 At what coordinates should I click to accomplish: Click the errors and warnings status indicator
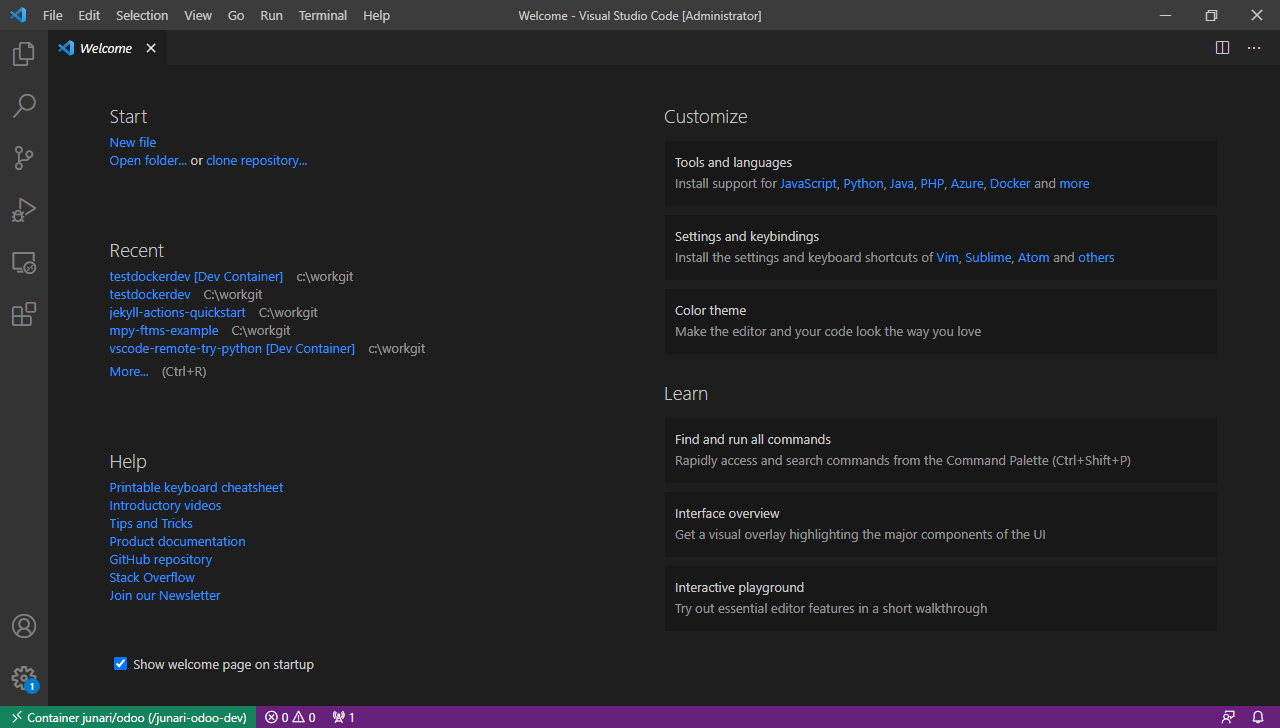click(290, 717)
